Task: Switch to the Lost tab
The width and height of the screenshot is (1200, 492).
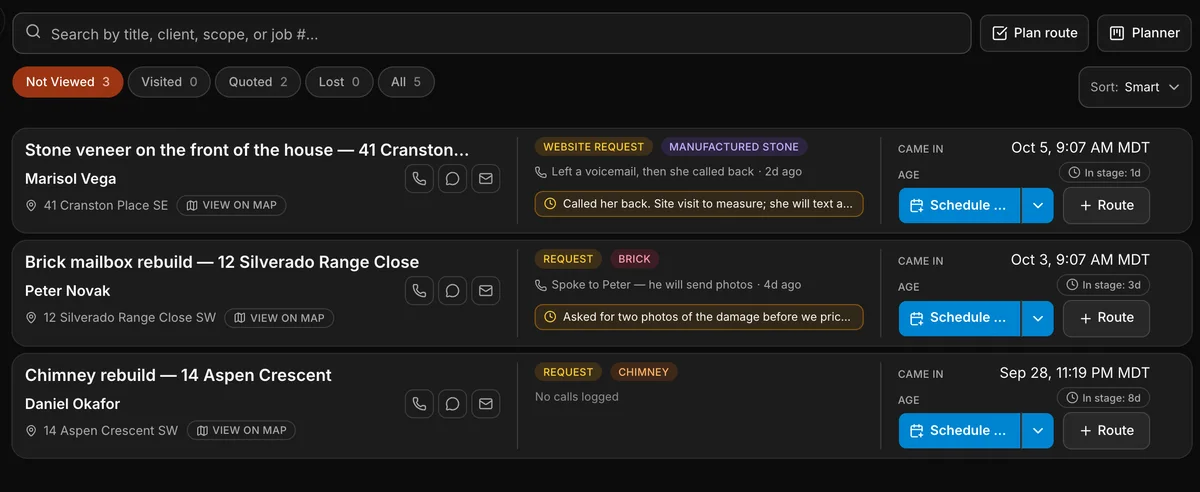Action: (x=339, y=82)
